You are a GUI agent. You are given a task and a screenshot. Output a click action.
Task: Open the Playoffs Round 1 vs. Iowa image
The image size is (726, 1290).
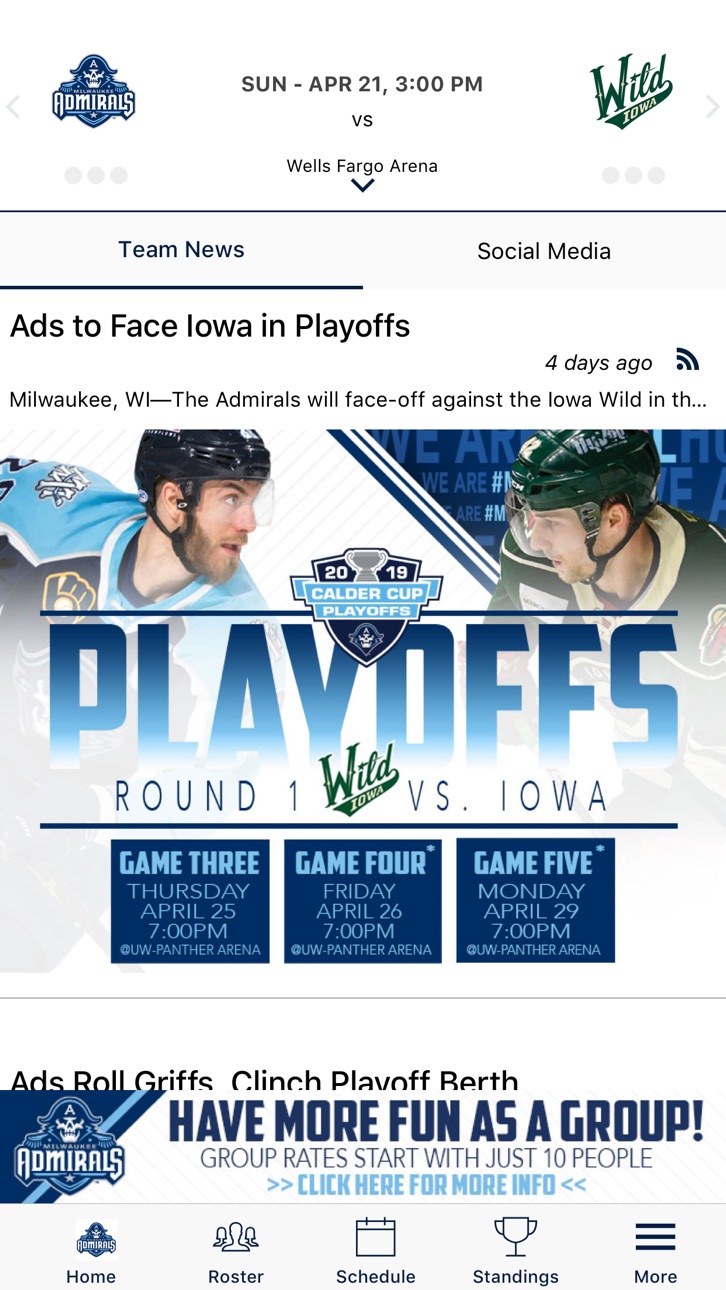[363, 701]
